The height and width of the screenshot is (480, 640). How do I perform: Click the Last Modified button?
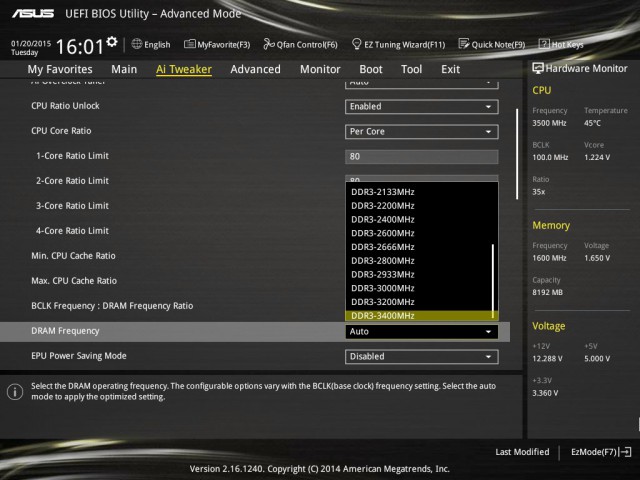(522, 452)
